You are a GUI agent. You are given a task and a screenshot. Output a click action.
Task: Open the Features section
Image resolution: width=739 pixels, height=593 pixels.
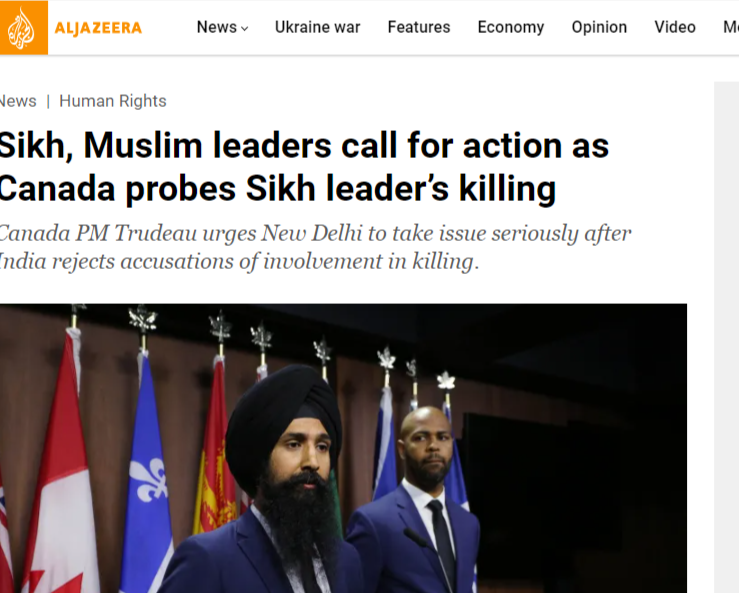tap(419, 27)
